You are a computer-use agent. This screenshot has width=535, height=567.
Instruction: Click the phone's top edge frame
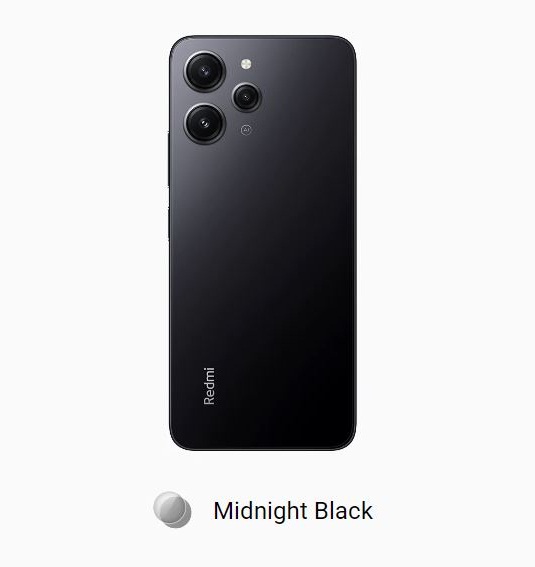tap(263, 37)
